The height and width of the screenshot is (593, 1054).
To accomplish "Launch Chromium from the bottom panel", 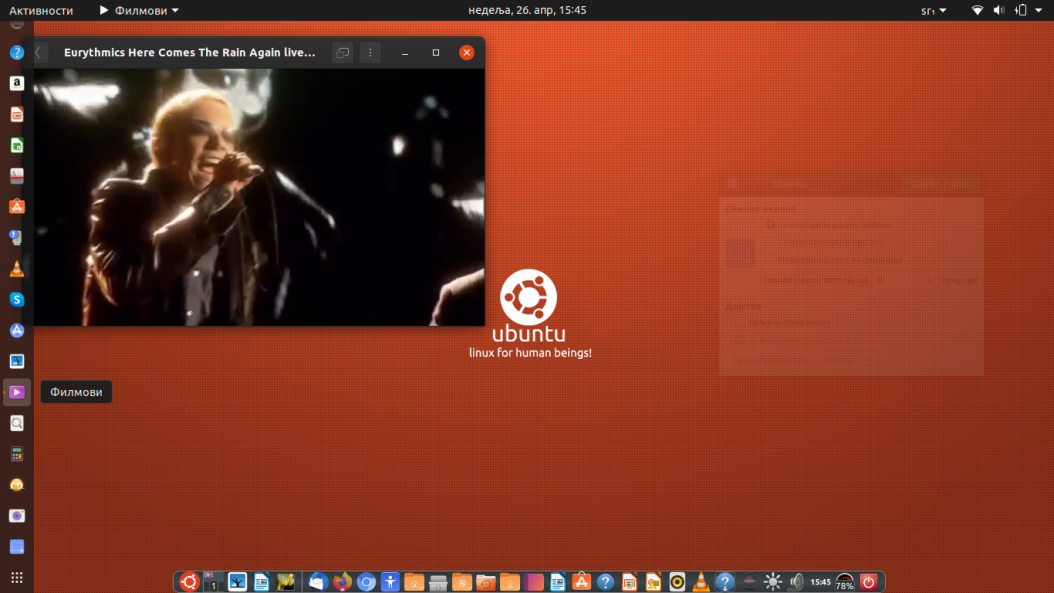I will pyautogui.click(x=366, y=582).
